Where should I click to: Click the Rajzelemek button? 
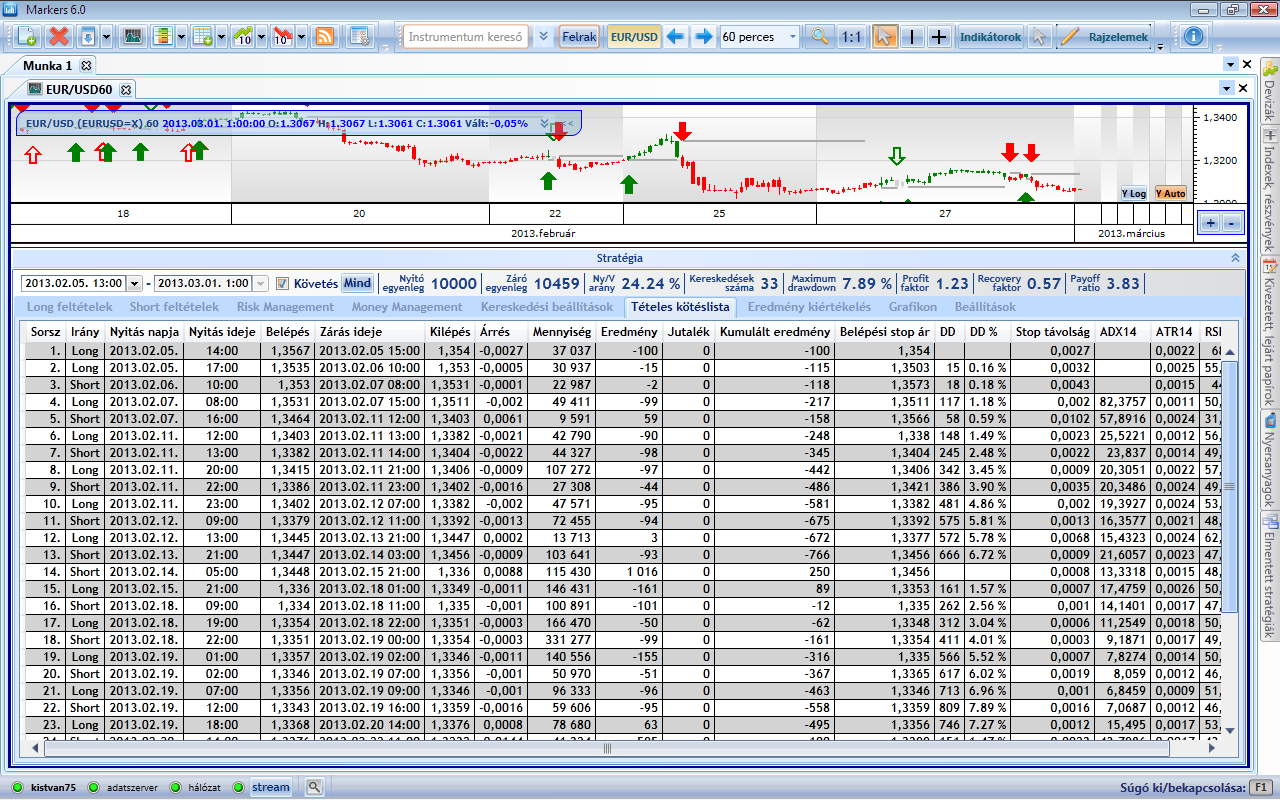point(1103,37)
